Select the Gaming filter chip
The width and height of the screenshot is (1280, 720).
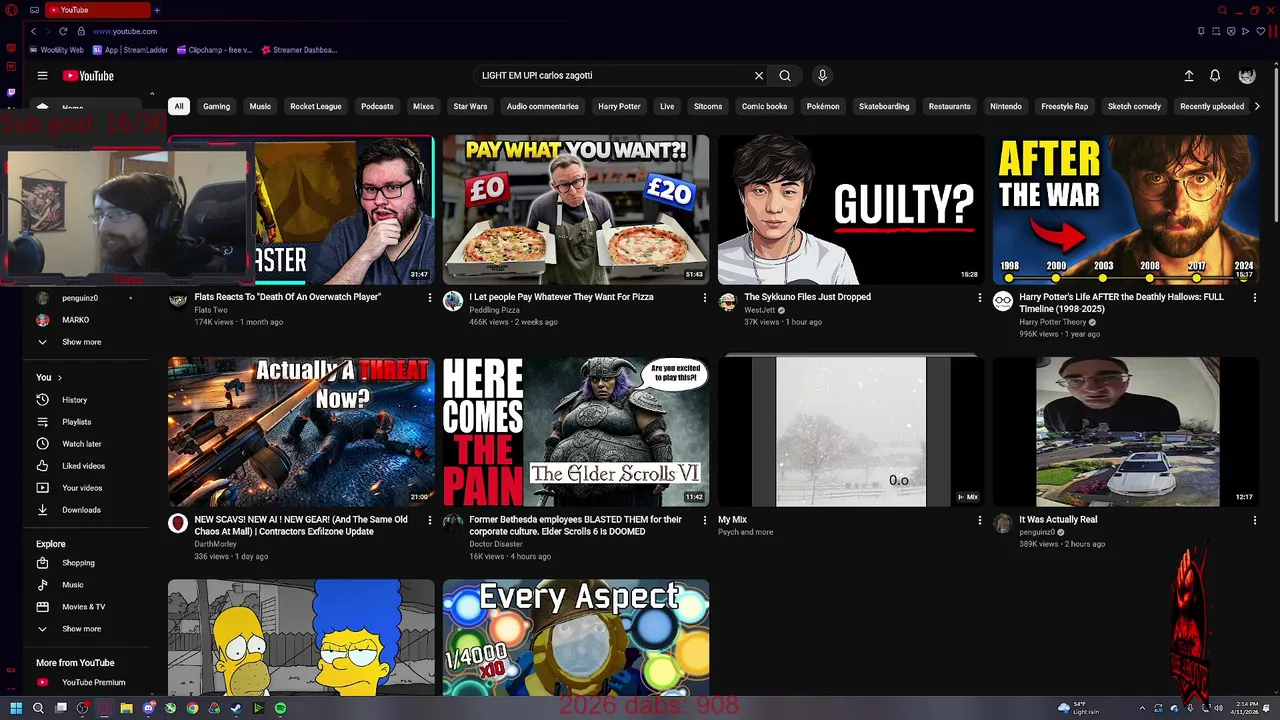coord(216,106)
